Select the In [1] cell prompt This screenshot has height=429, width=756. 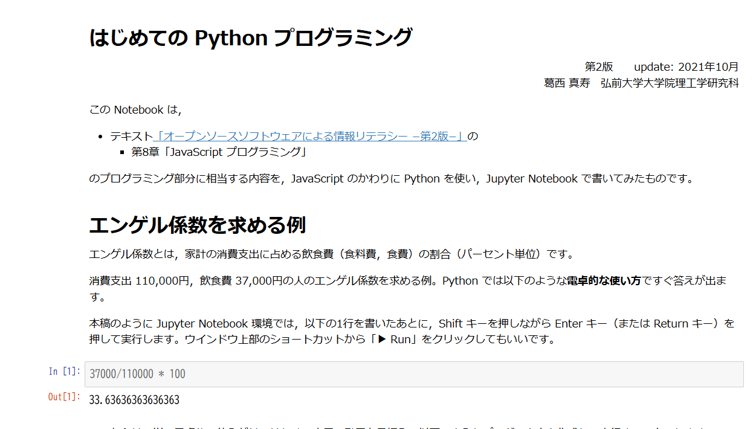(65, 372)
